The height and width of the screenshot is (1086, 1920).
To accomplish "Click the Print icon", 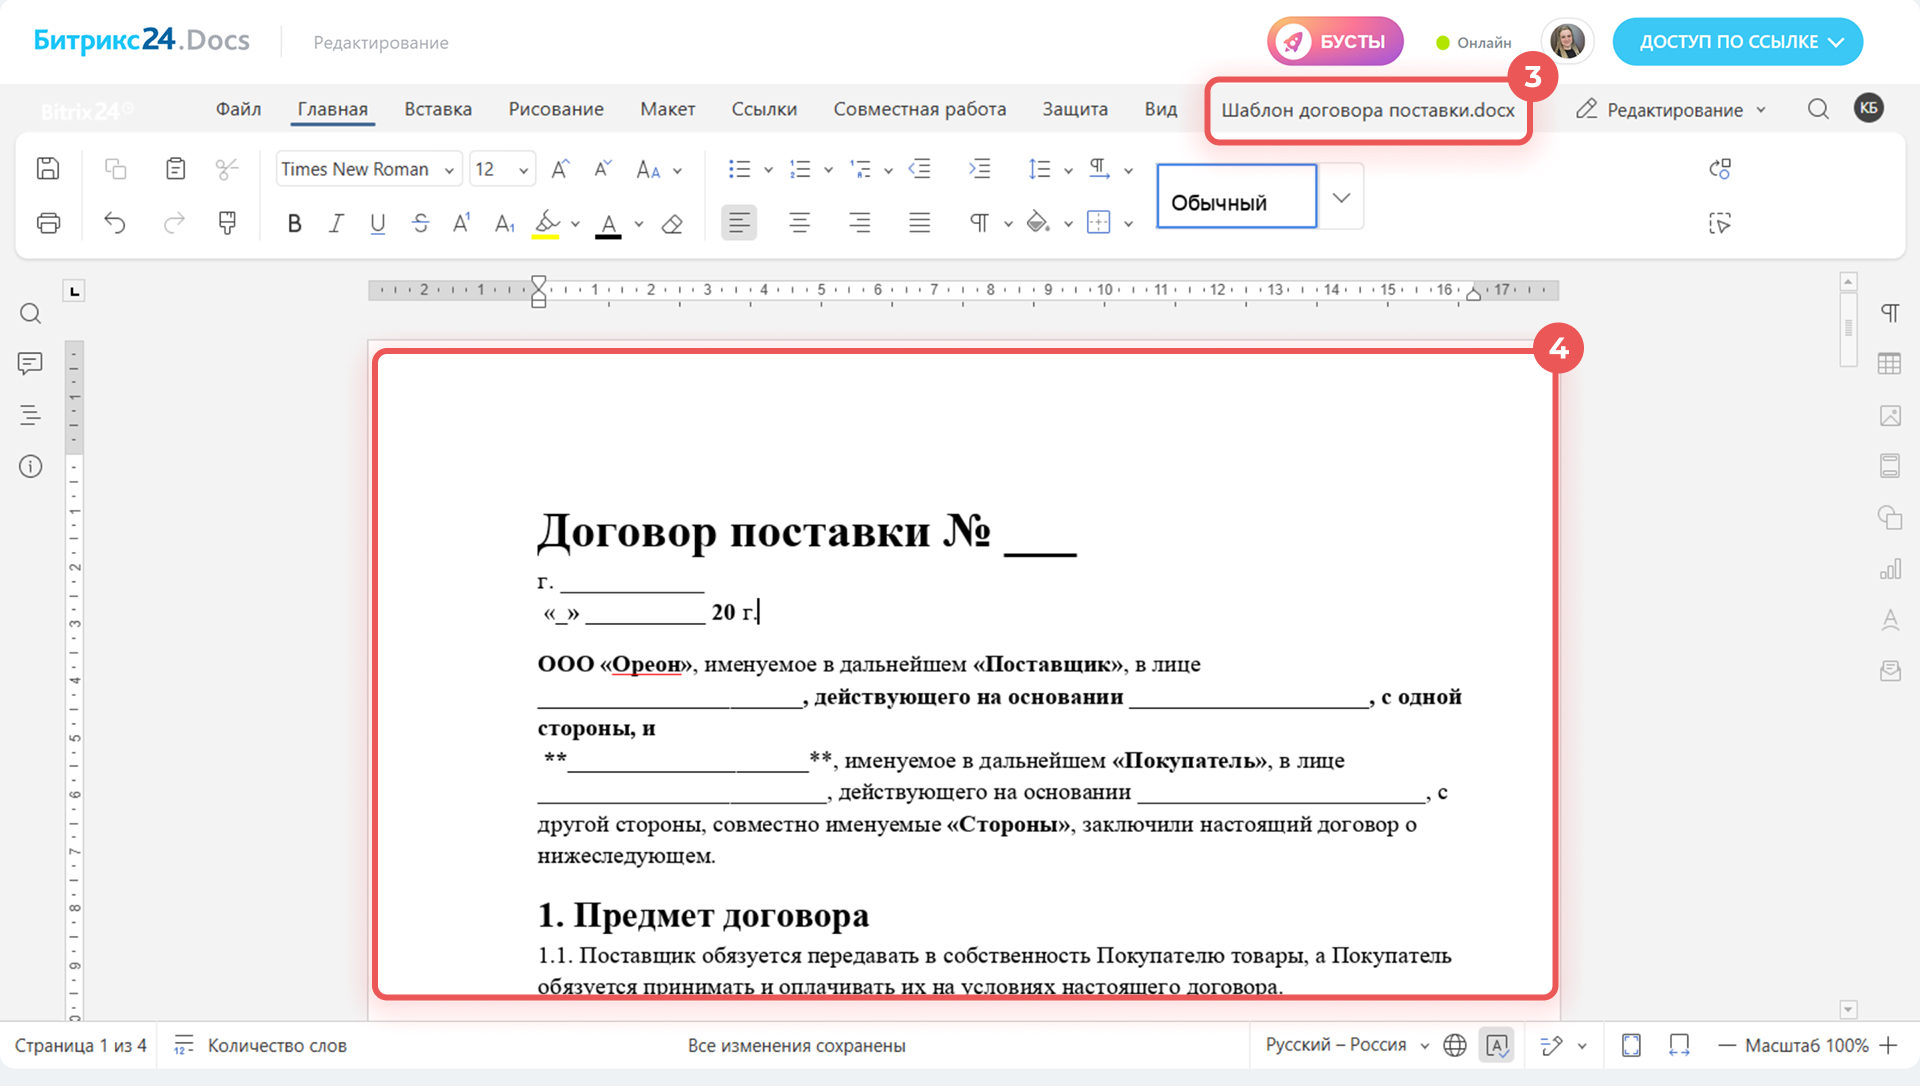I will 48,222.
